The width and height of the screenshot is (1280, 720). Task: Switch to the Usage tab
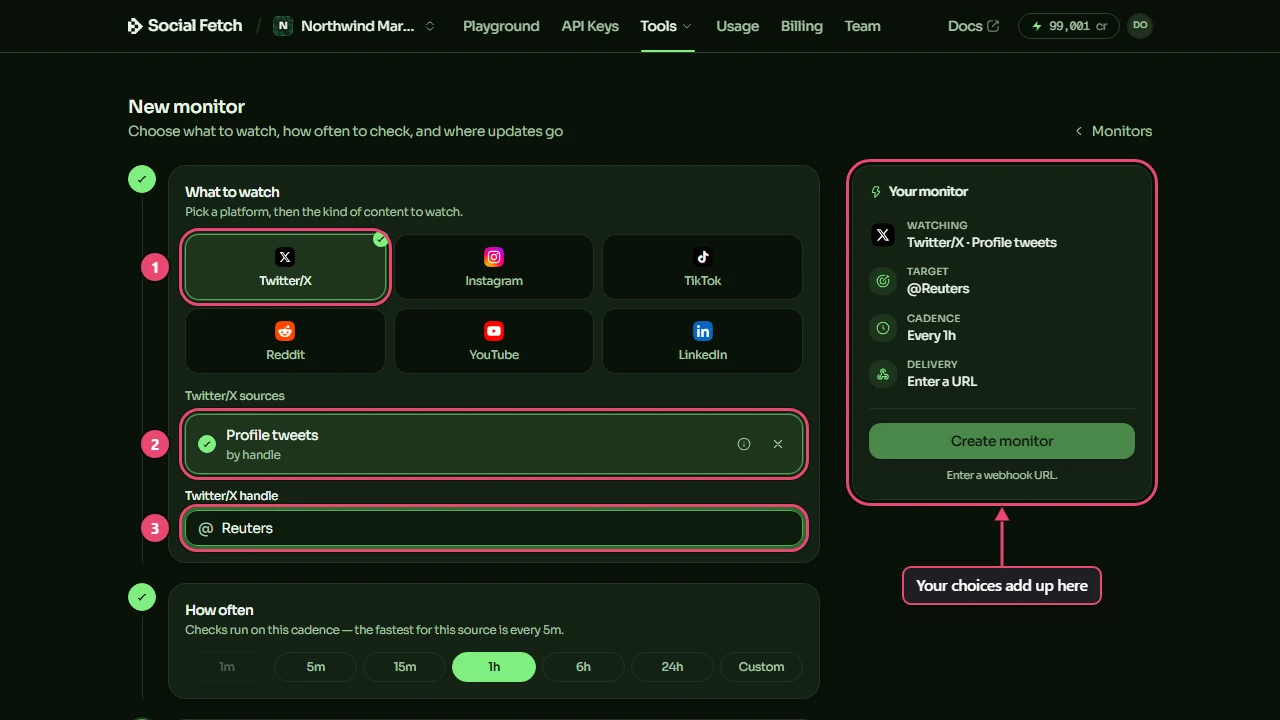[738, 26]
